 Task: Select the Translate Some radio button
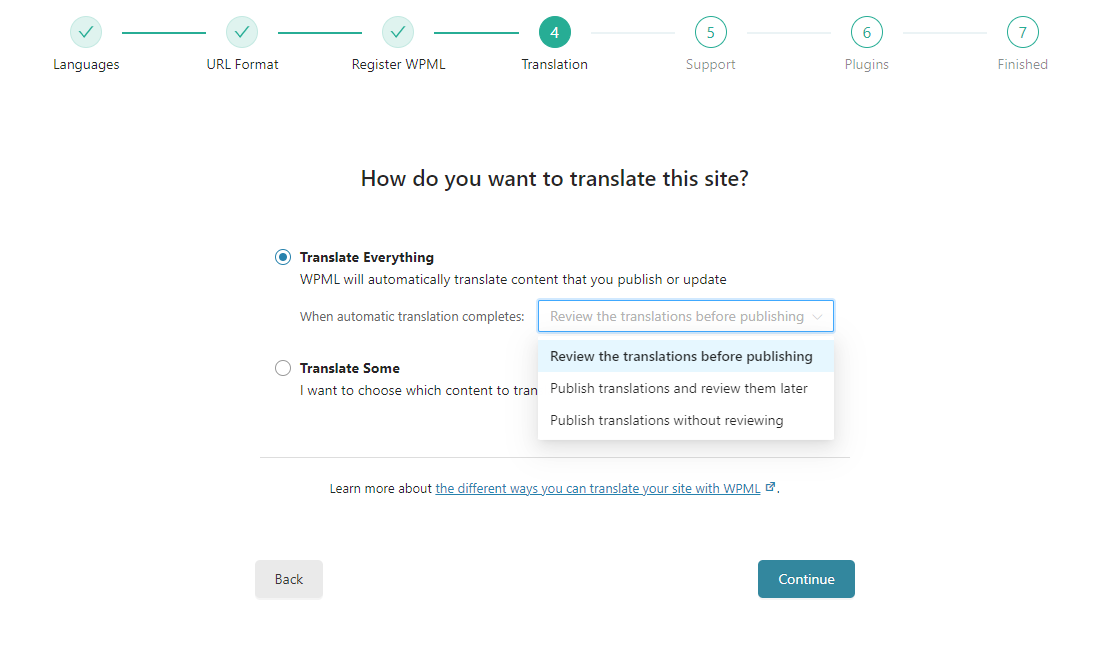point(283,368)
